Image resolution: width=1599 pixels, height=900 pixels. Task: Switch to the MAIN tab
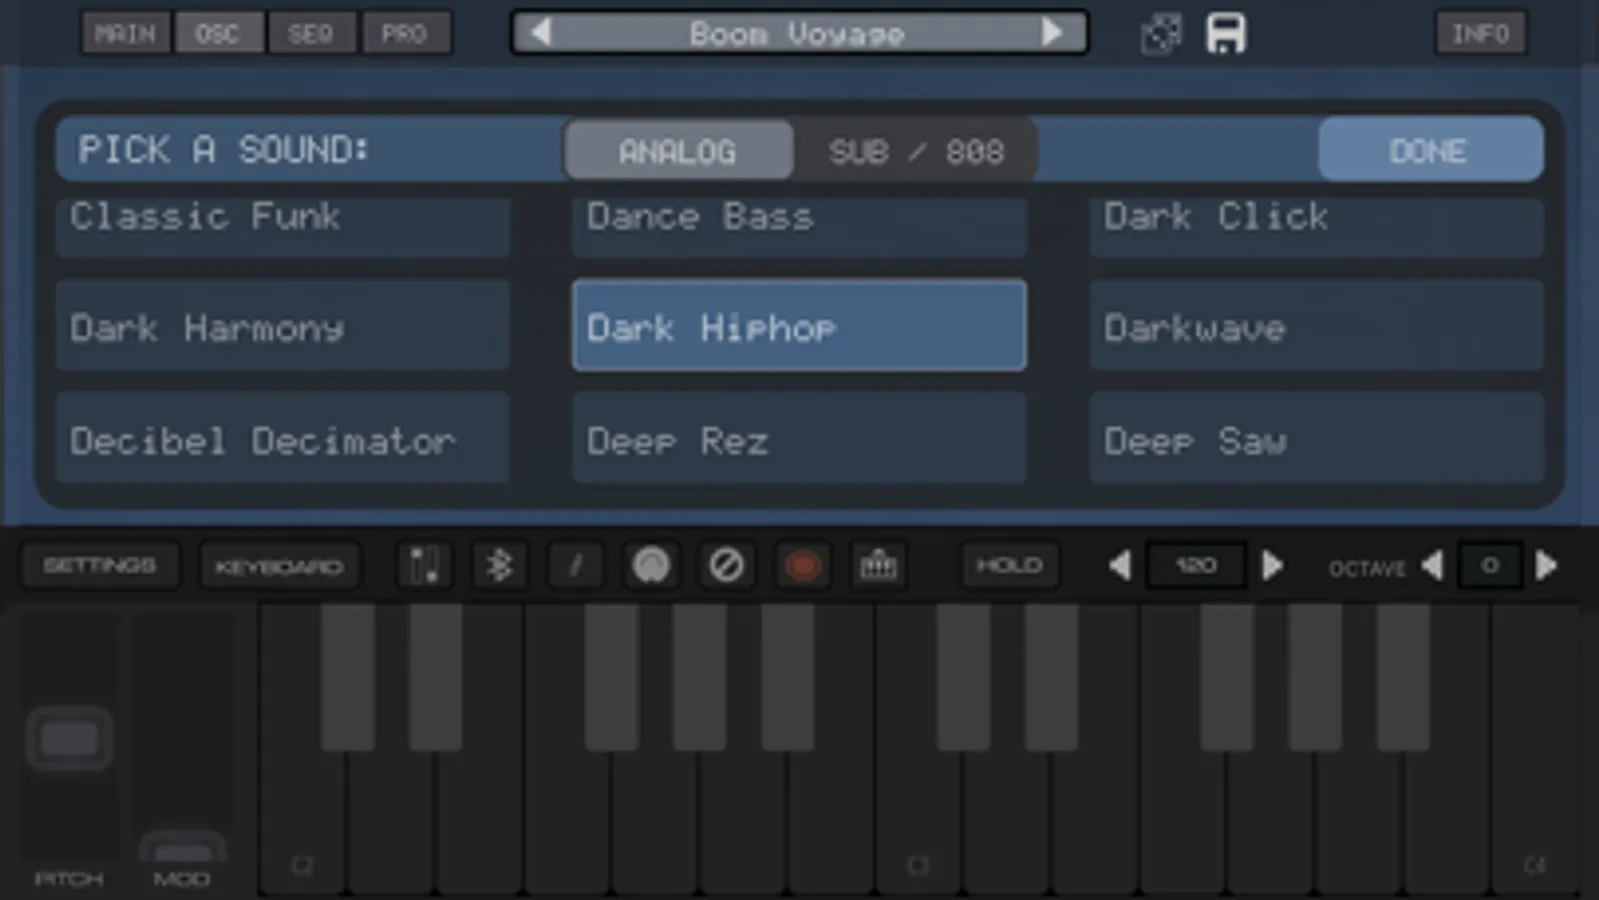click(x=125, y=34)
